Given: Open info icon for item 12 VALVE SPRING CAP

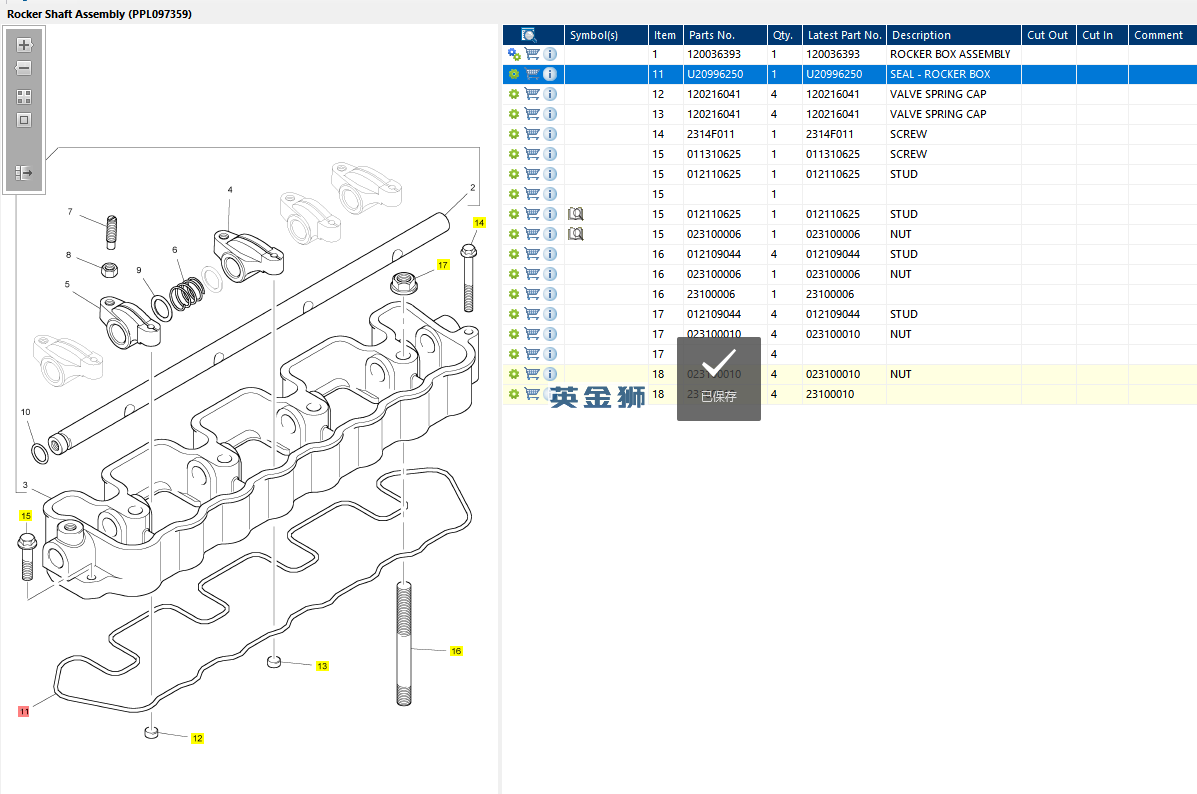Looking at the screenshot, I should (550, 94).
